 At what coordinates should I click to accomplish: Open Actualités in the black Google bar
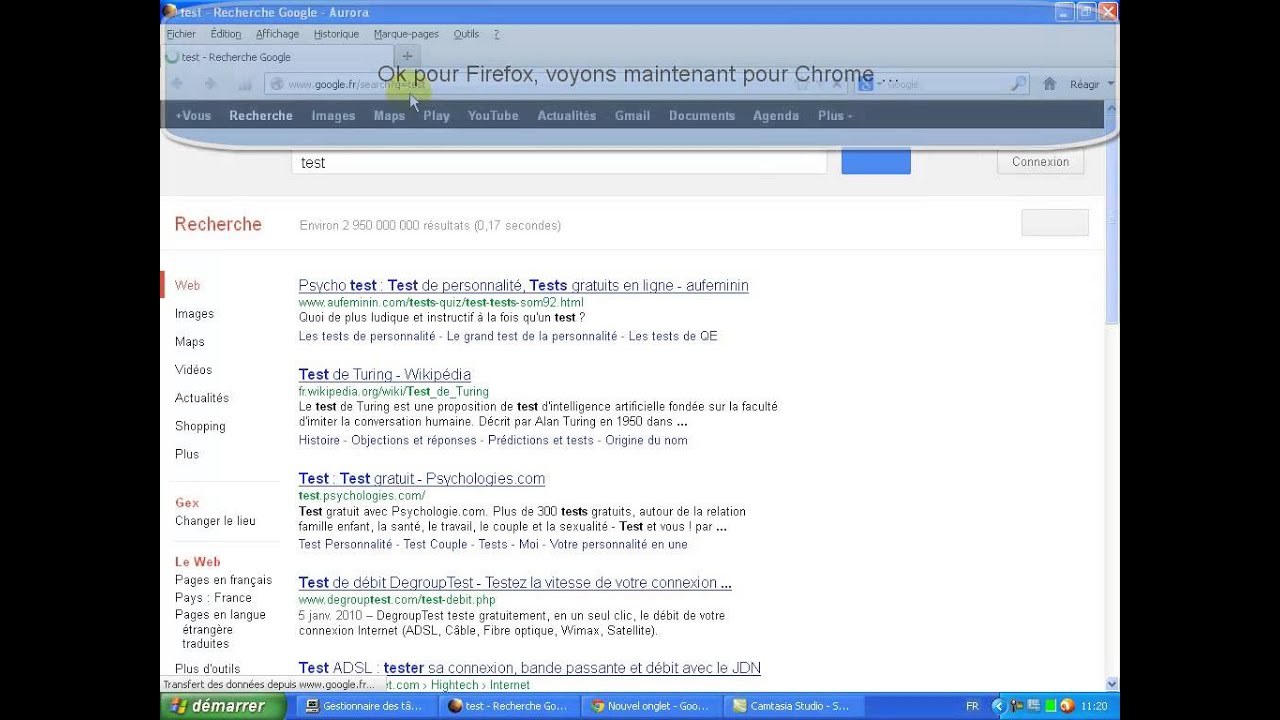tap(566, 116)
